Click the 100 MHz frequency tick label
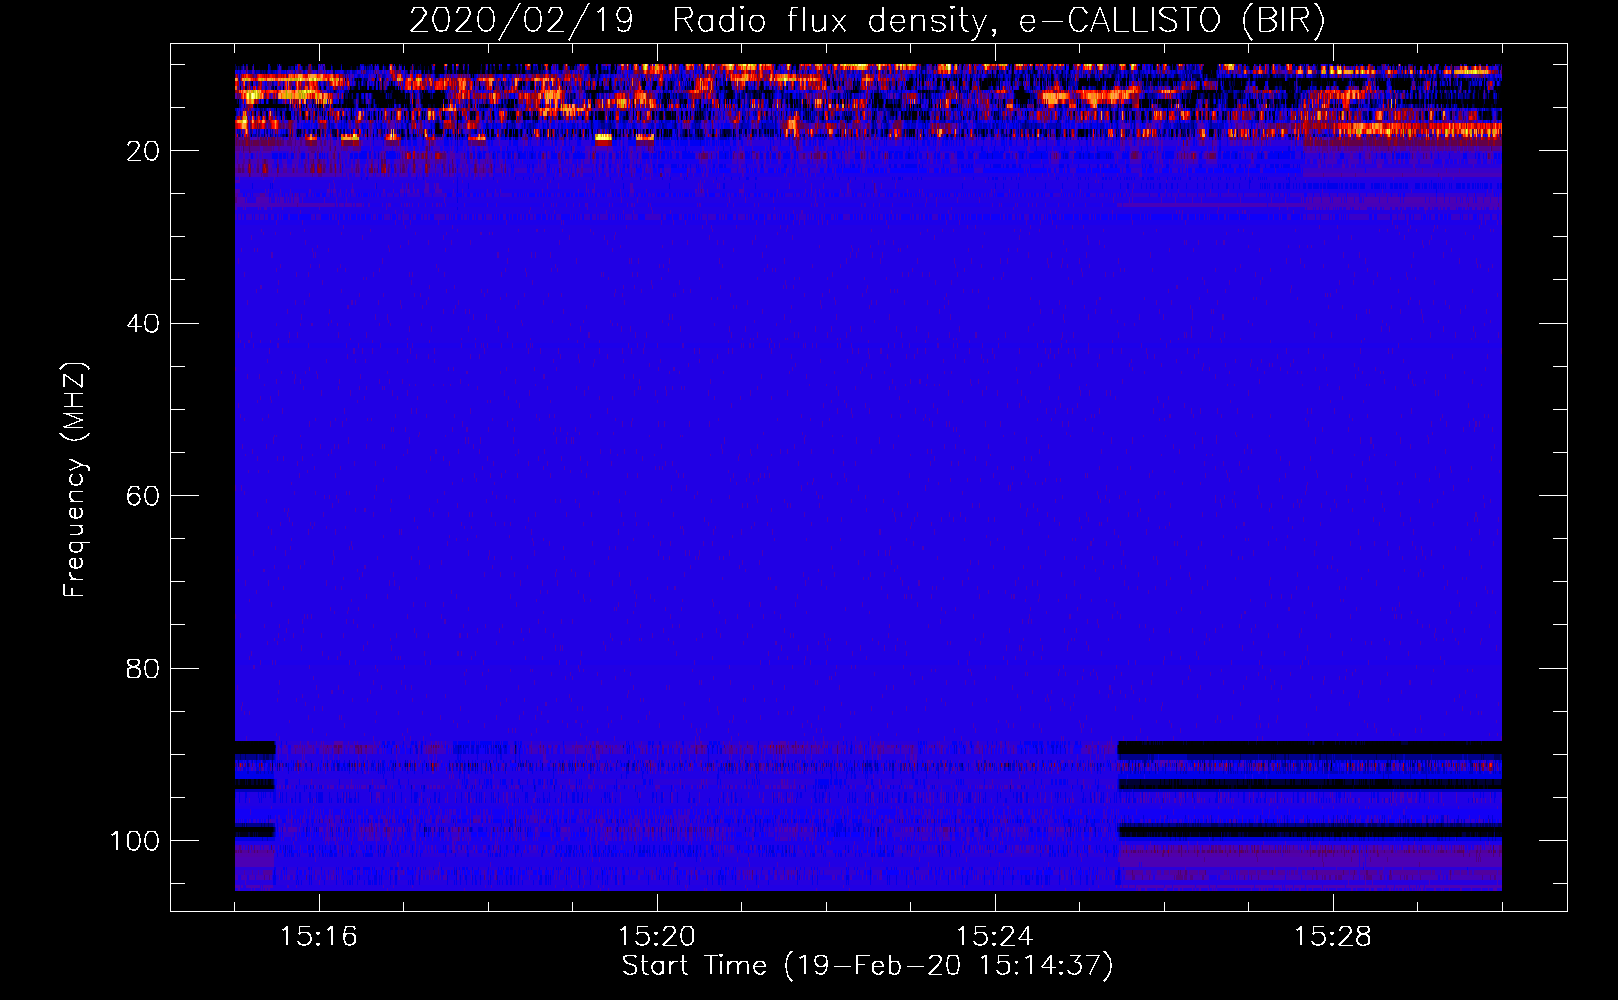1618x1000 pixels. pyautogui.click(x=135, y=841)
